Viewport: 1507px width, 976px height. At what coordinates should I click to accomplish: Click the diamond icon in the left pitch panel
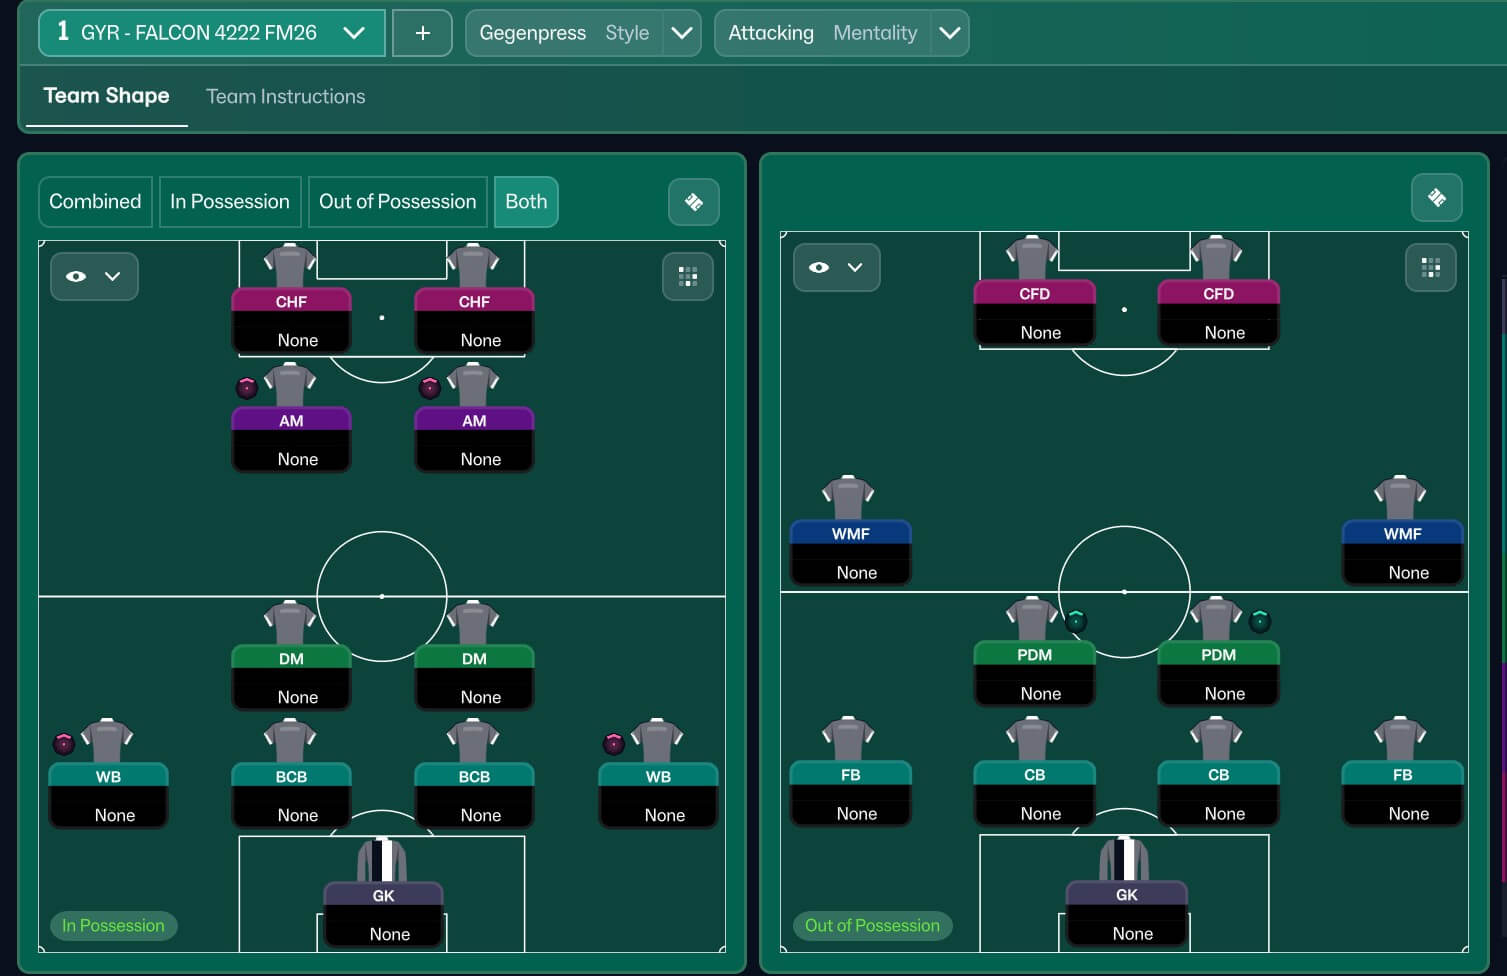click(693, 202)
